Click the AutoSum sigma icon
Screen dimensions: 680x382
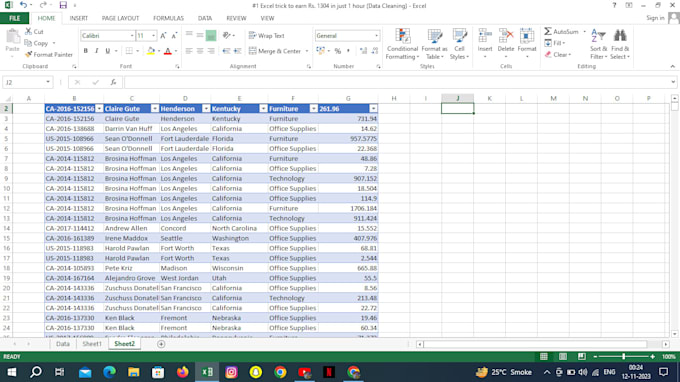click(x=548, y=31)
